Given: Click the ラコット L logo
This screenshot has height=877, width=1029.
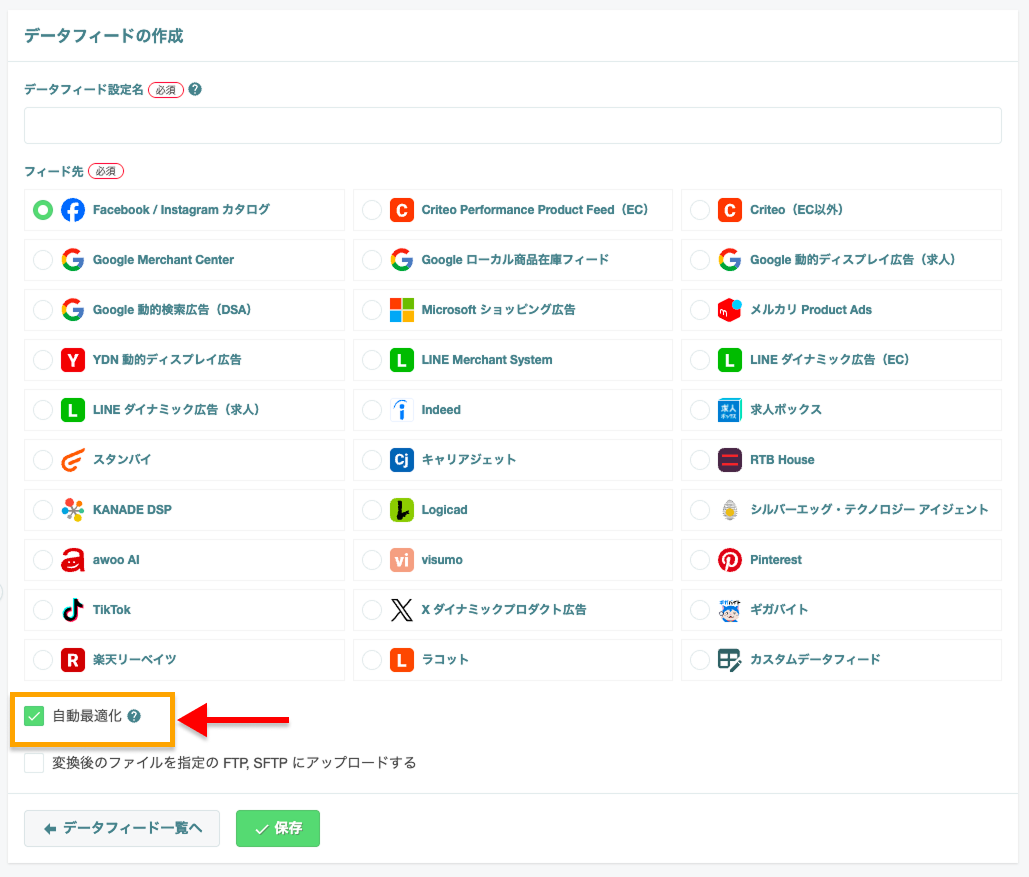Looking at the screenshot, I should (x=402, y=660).
